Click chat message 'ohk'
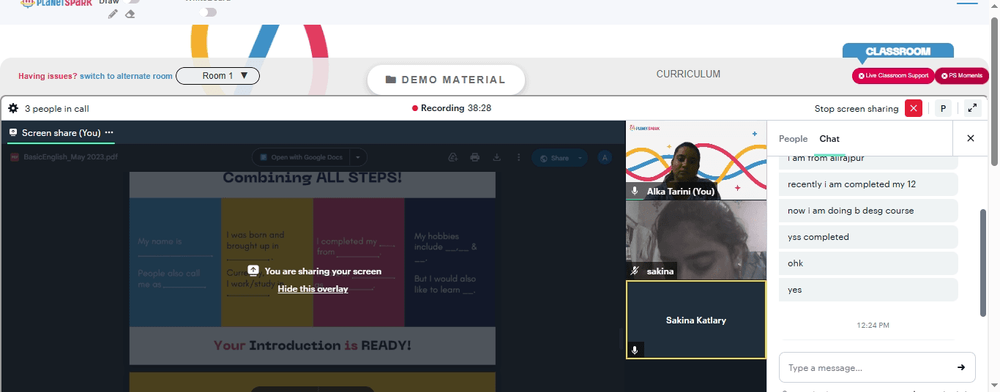The height and width of the screenshot is (392, 1000). (x=868, y=263)
